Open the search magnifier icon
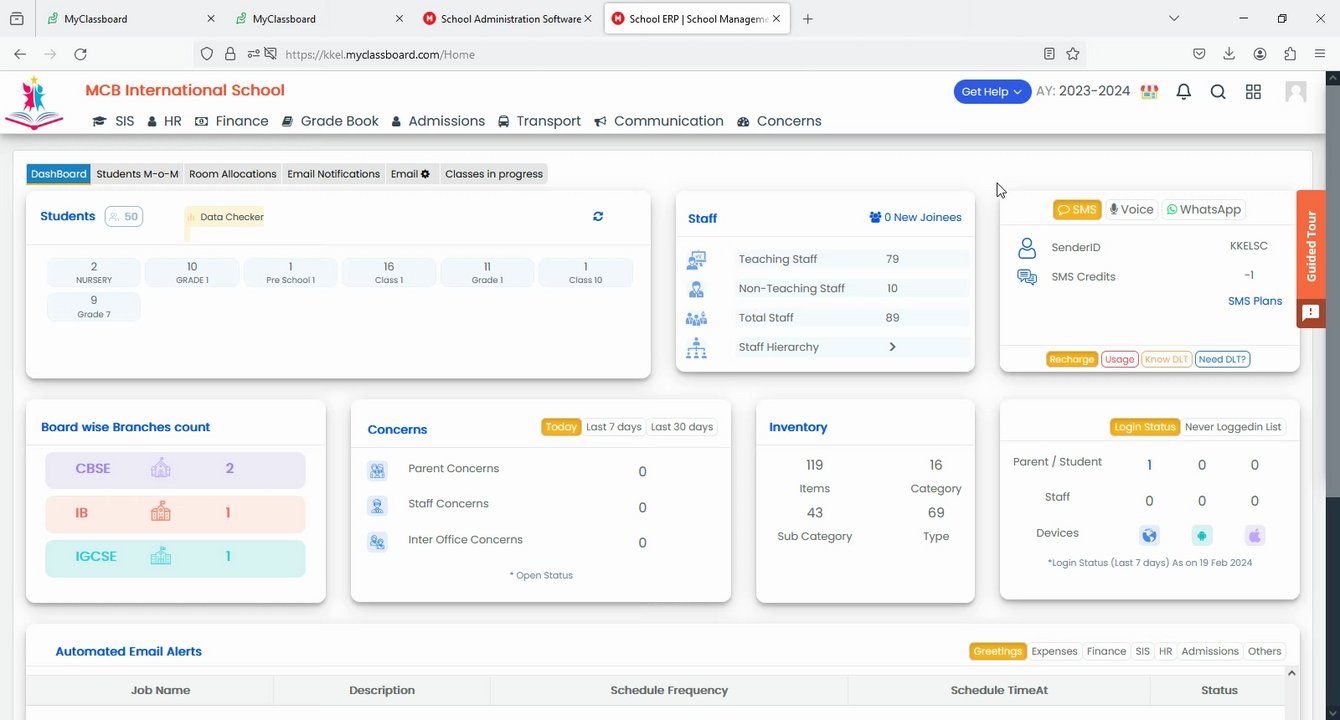The height and width of the screenshot is (720, 1340). click(x=1218, y=92)
